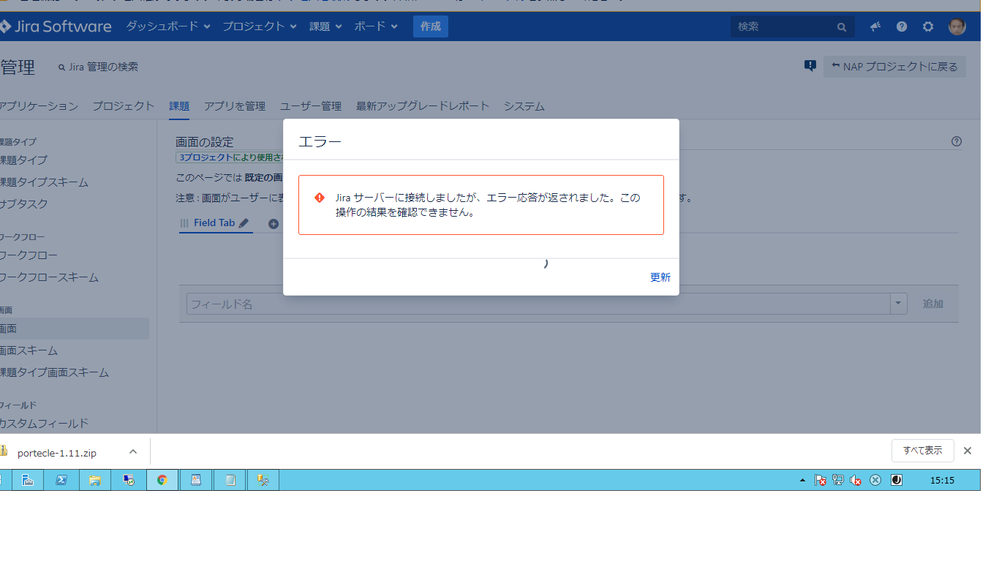Viewport: 999px width, 562px height.
Task: Expand portecle-1.11.zip download options chevron
Action: [x=133, y=452]
